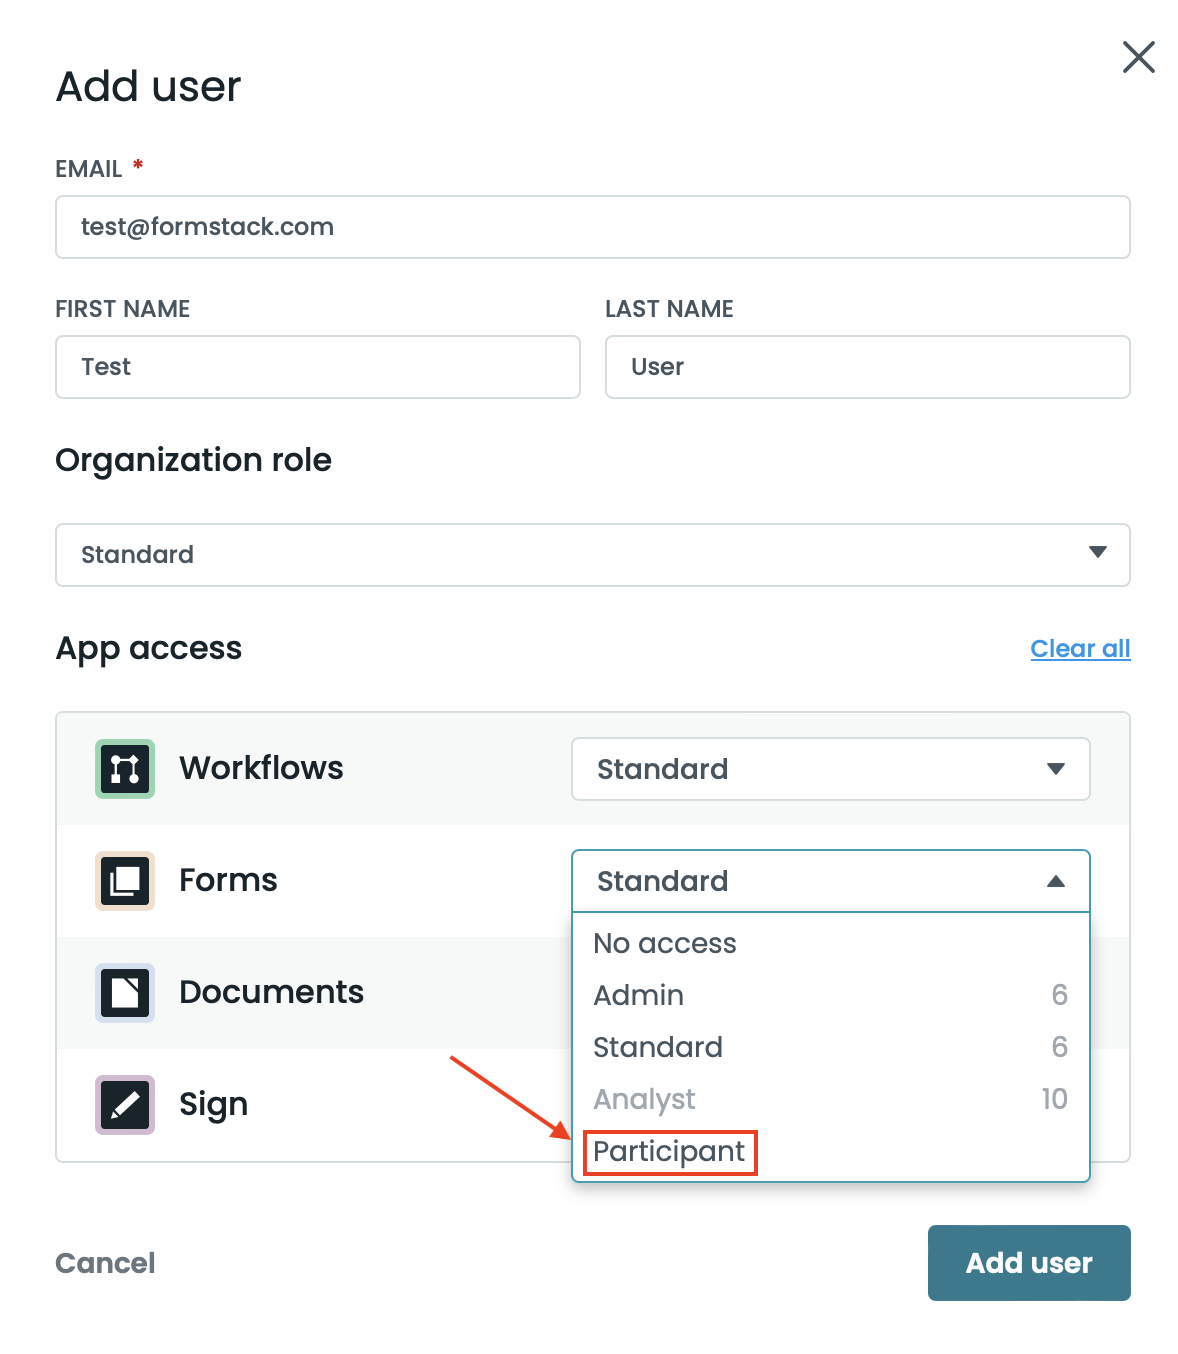
Task: Focus the Email input field
Action: pyautogui.click(x=592, y=227)
